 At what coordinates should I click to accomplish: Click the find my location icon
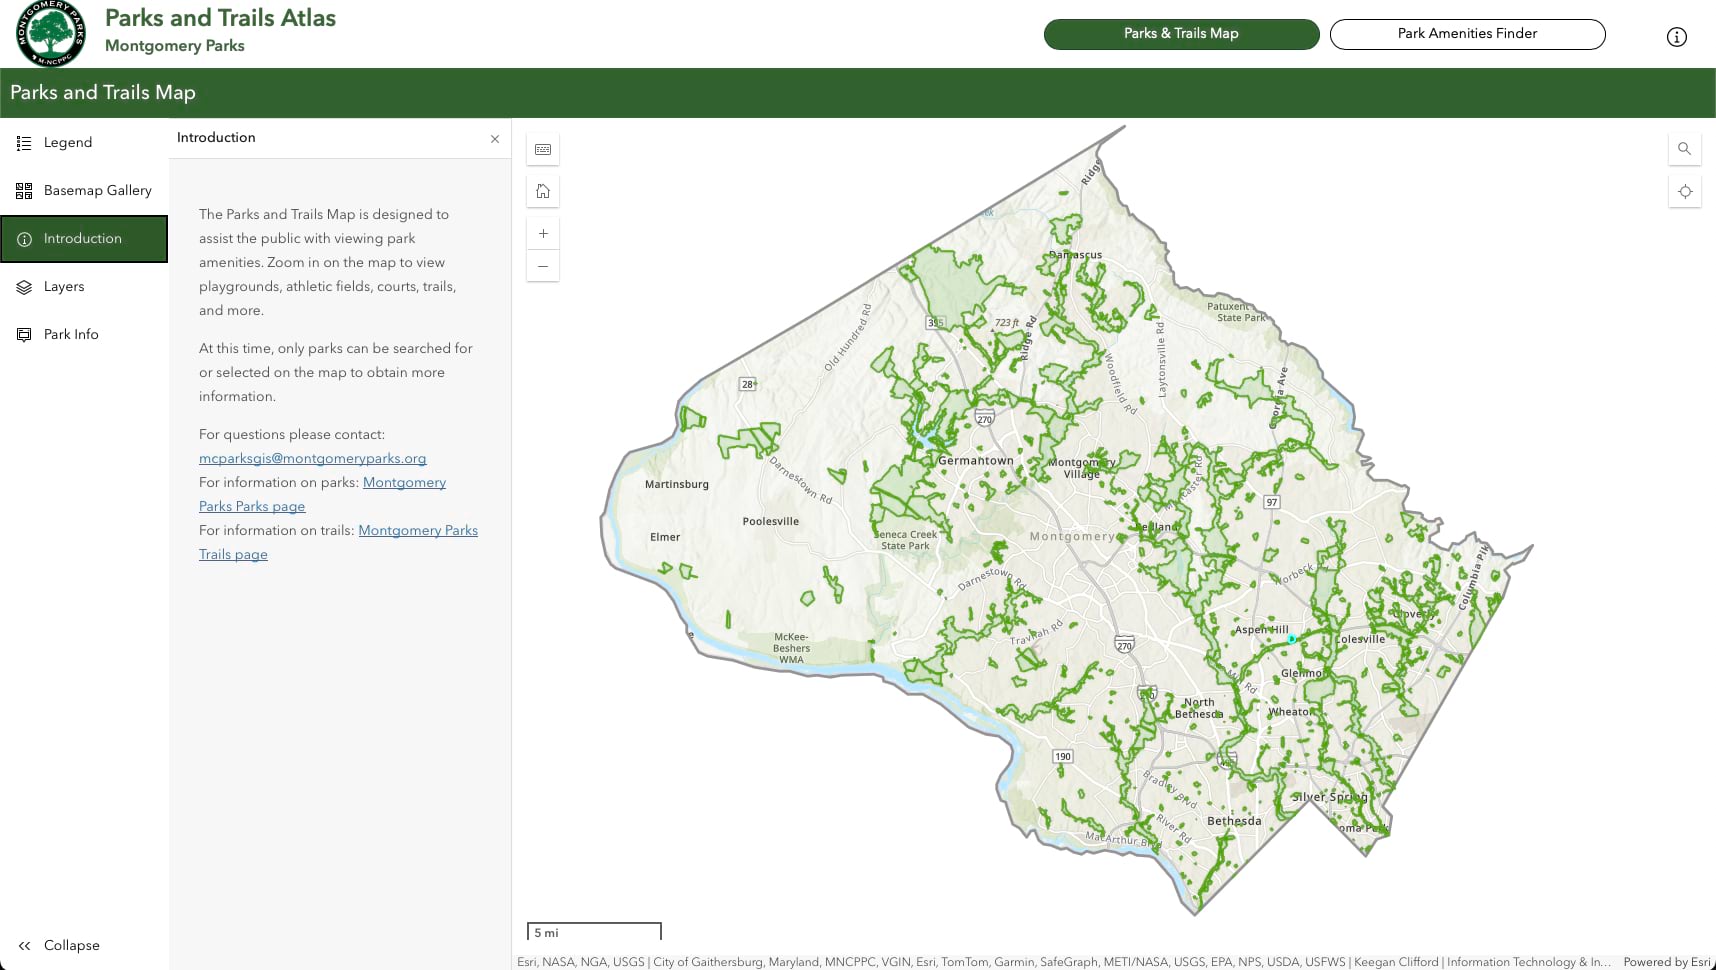click(x=1684, y=190)
